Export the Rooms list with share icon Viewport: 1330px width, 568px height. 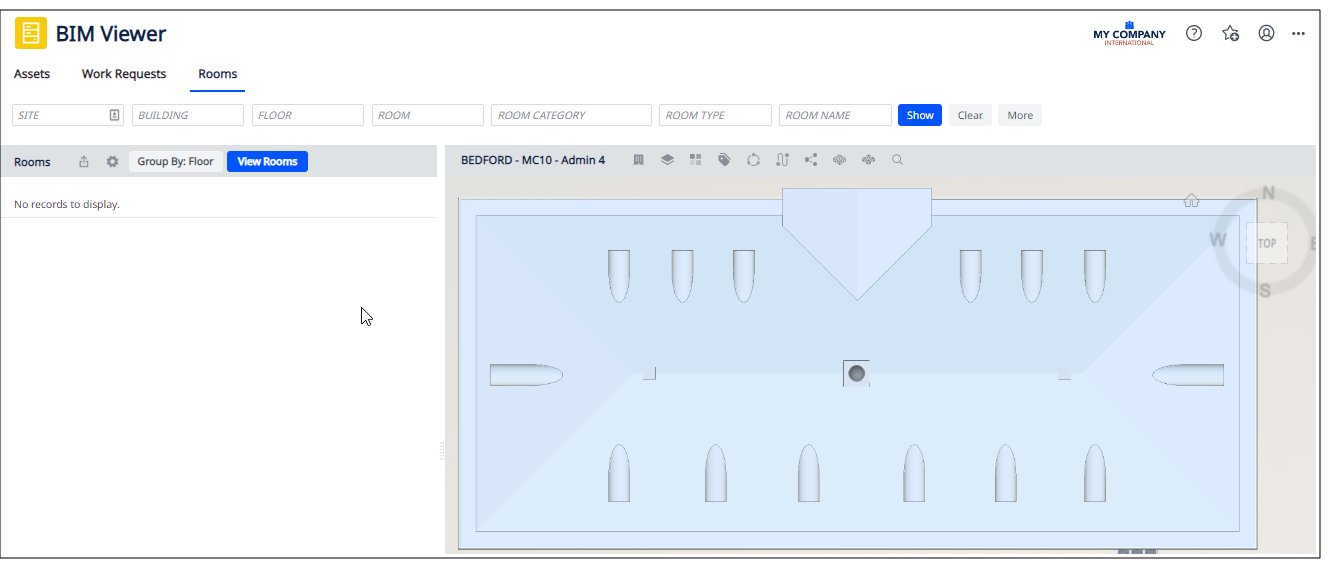tap(84, 161)
